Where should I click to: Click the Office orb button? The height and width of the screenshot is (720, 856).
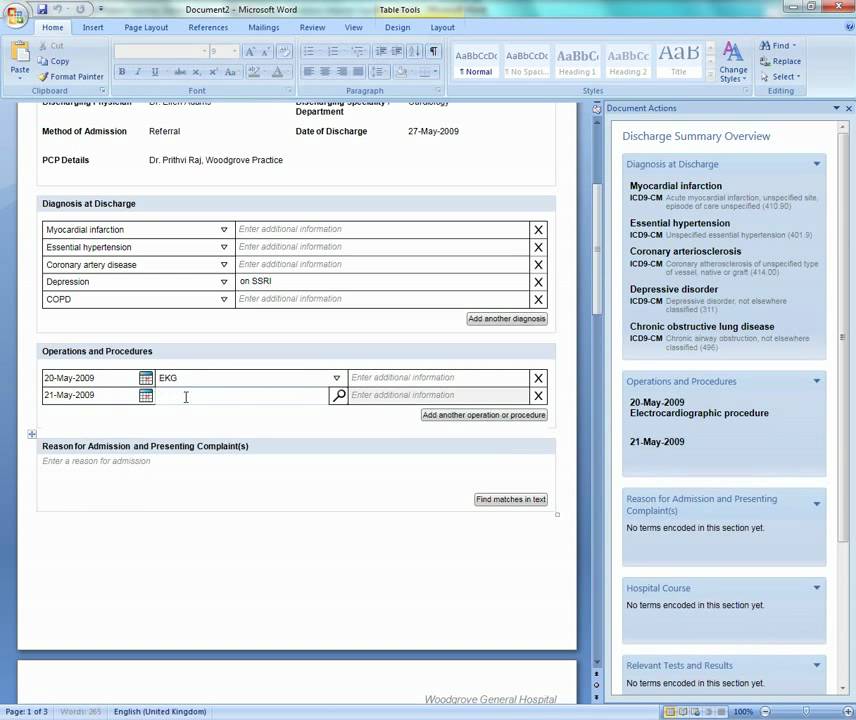click(15, 15)
